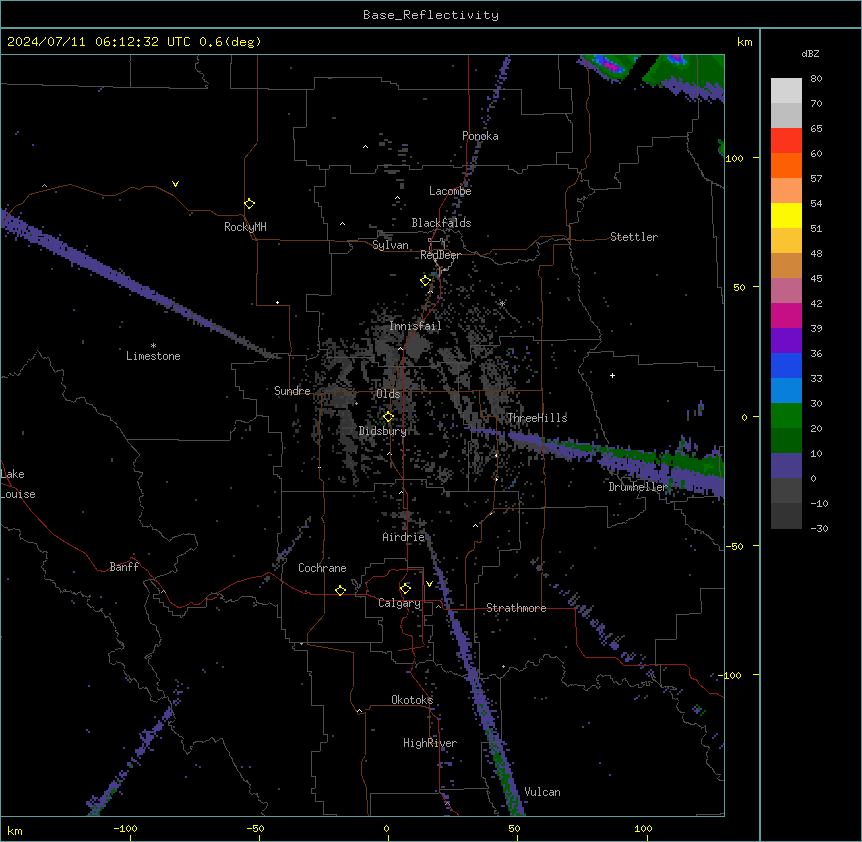Select the HighRiver label
Screen dimensions: 862x842
pyautogui.click(x=430, y=743)
